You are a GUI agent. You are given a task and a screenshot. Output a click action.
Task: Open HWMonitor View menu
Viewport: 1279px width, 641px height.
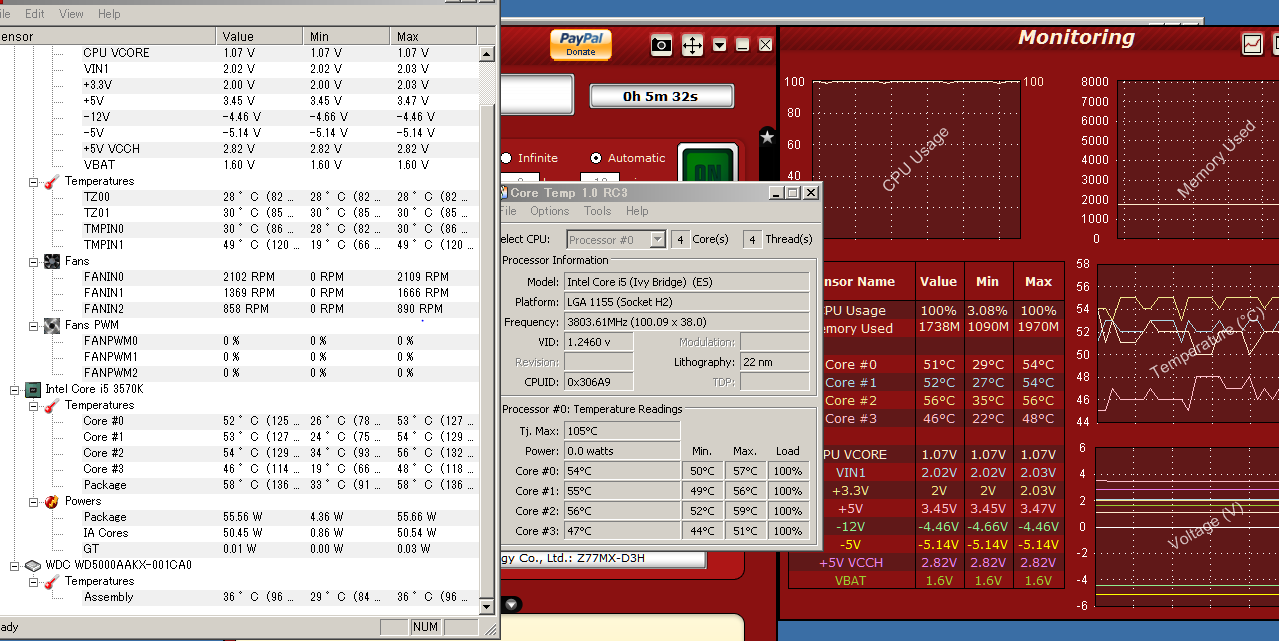[x=72, y=14]
